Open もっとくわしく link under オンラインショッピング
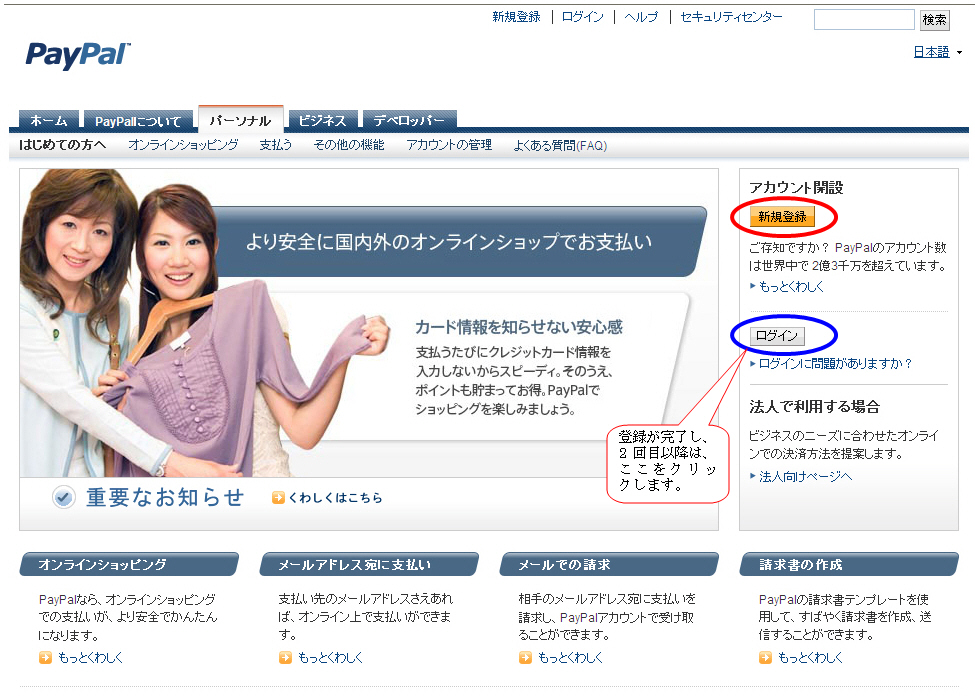975x697 pixels. tap(90, 657)
